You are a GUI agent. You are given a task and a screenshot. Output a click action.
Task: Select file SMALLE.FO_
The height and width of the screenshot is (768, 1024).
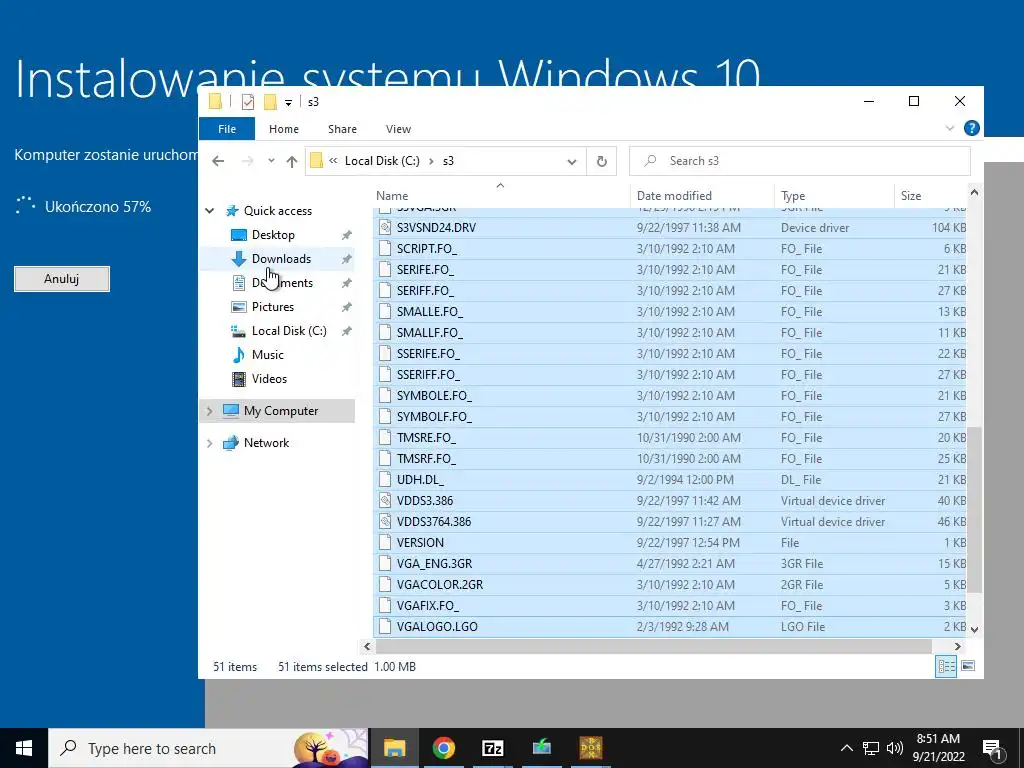tap(430, 312)
